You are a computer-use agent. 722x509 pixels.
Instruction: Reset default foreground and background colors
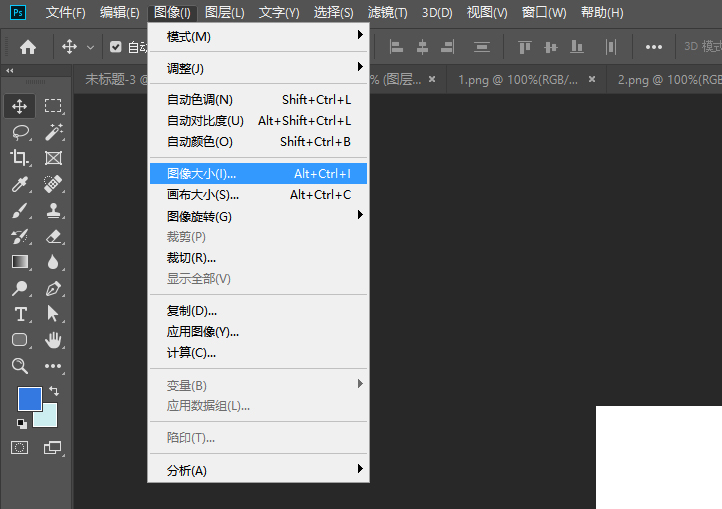point(21,423)
